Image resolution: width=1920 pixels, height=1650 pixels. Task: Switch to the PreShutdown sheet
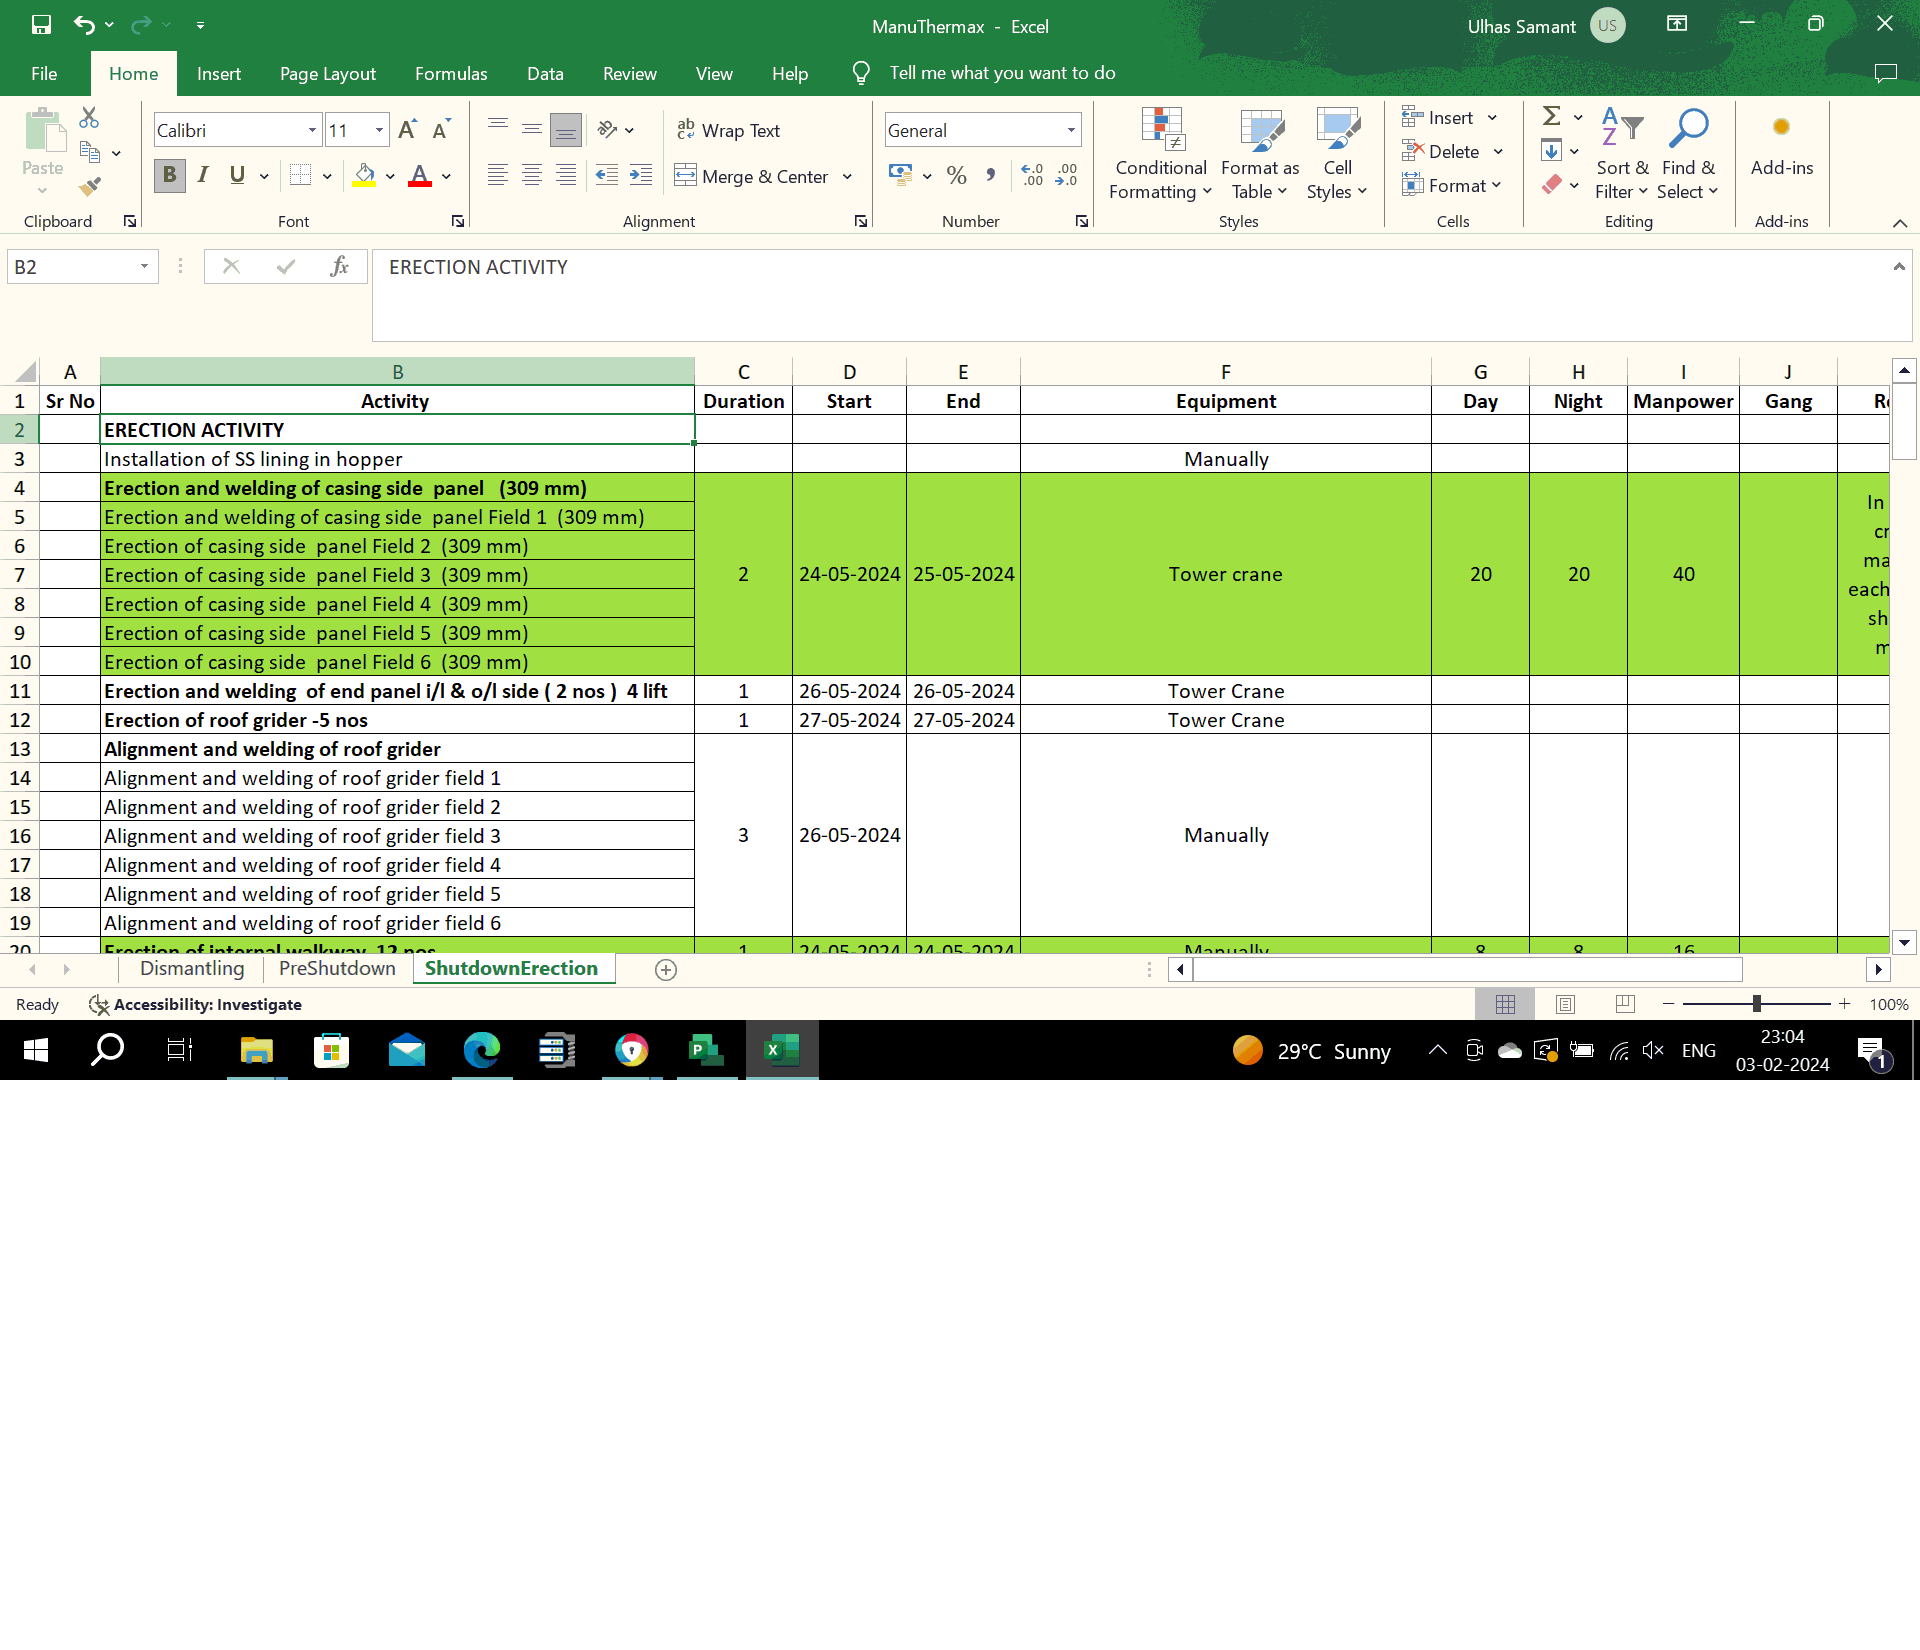337,969
